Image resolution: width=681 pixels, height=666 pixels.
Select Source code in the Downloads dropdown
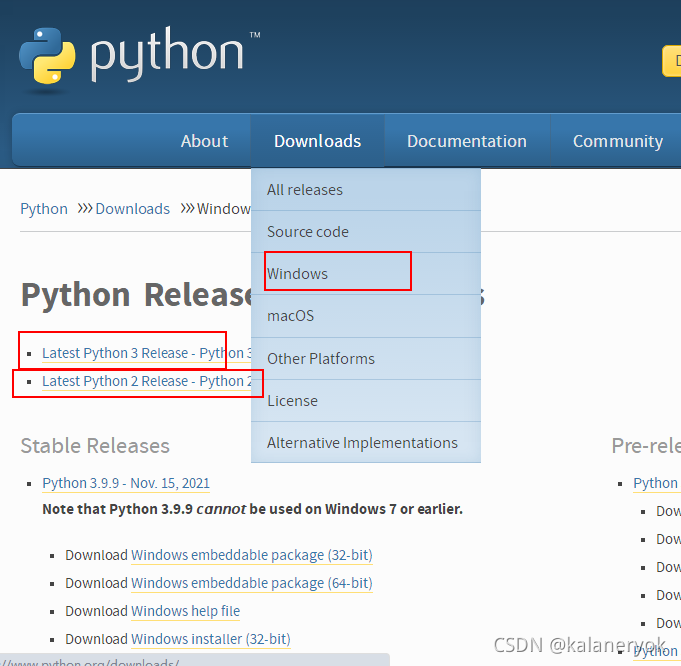(x=366, y=232)
